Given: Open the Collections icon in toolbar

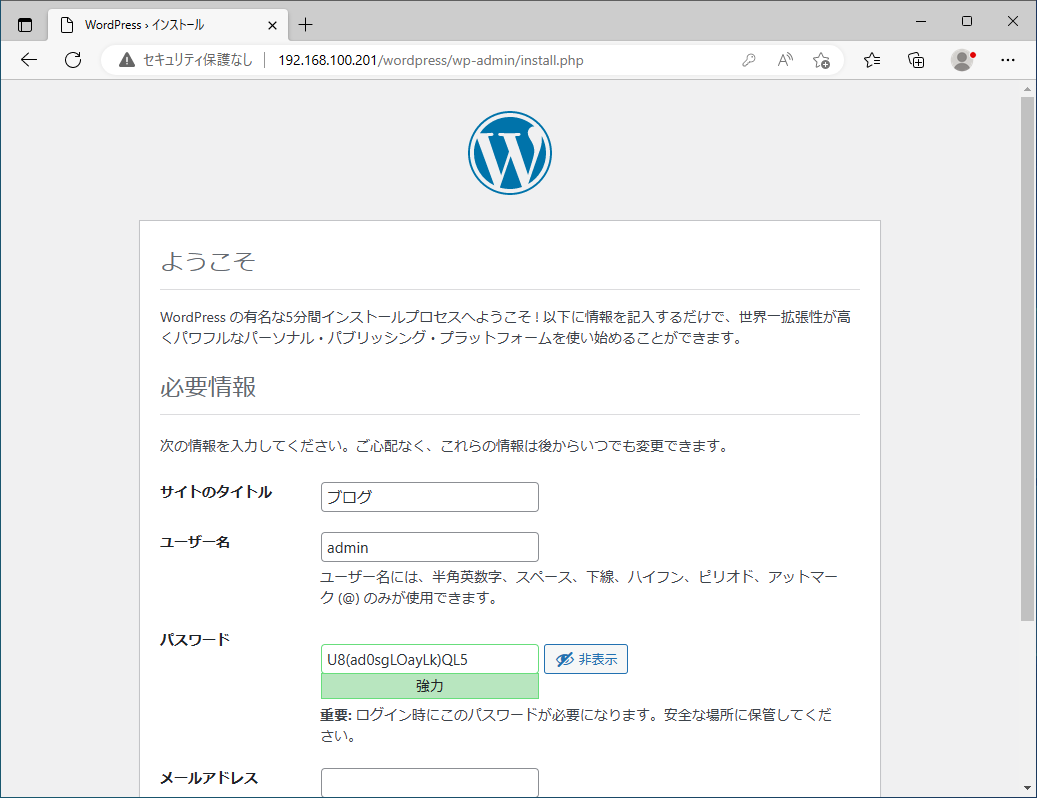Looking at the screenshot, I should tap(916, 60).
